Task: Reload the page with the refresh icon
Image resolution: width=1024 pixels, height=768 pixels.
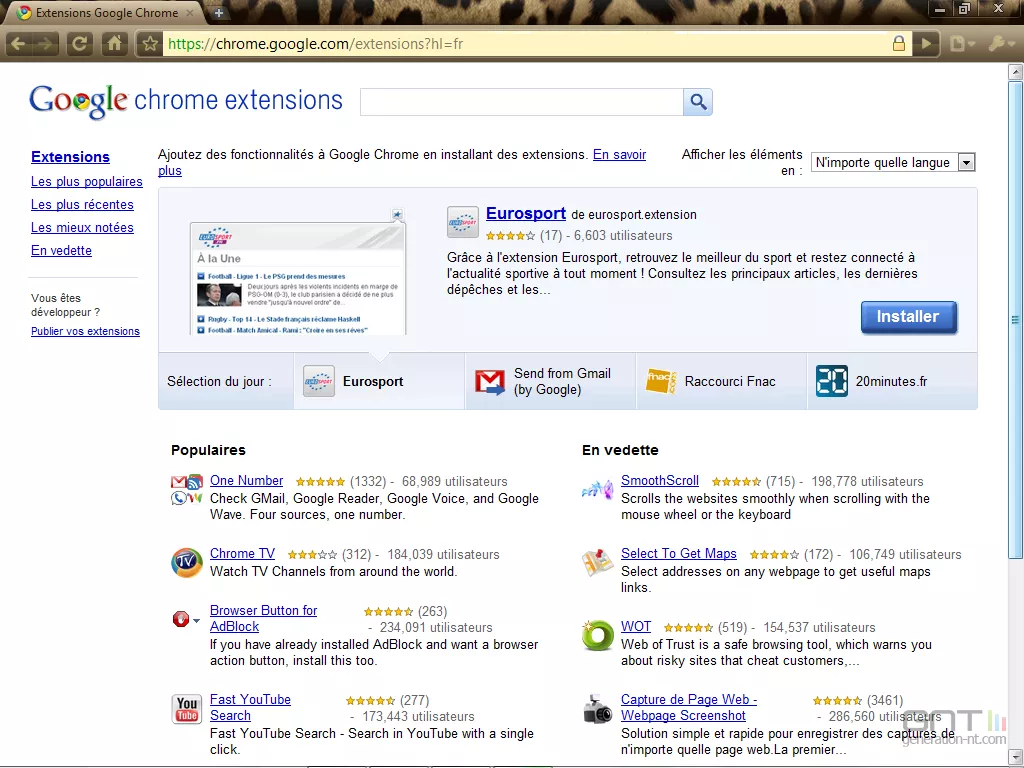Action: 80,44
